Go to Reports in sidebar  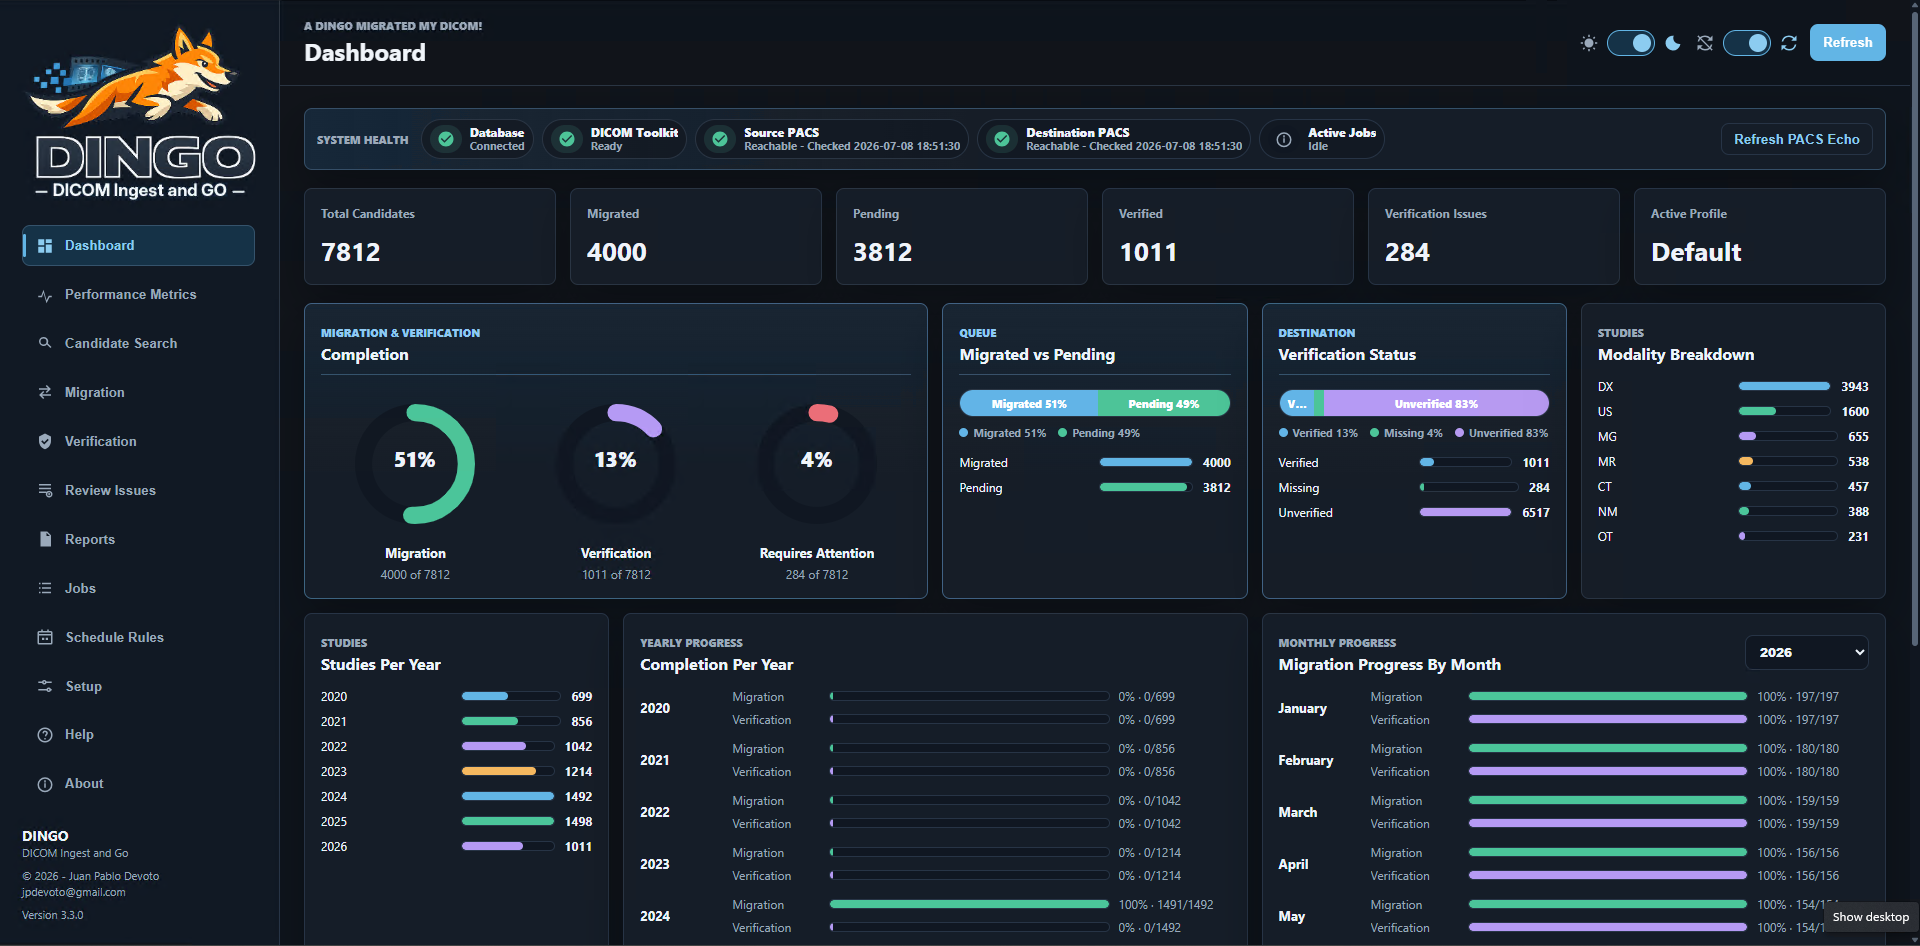[x=138, y=539]
